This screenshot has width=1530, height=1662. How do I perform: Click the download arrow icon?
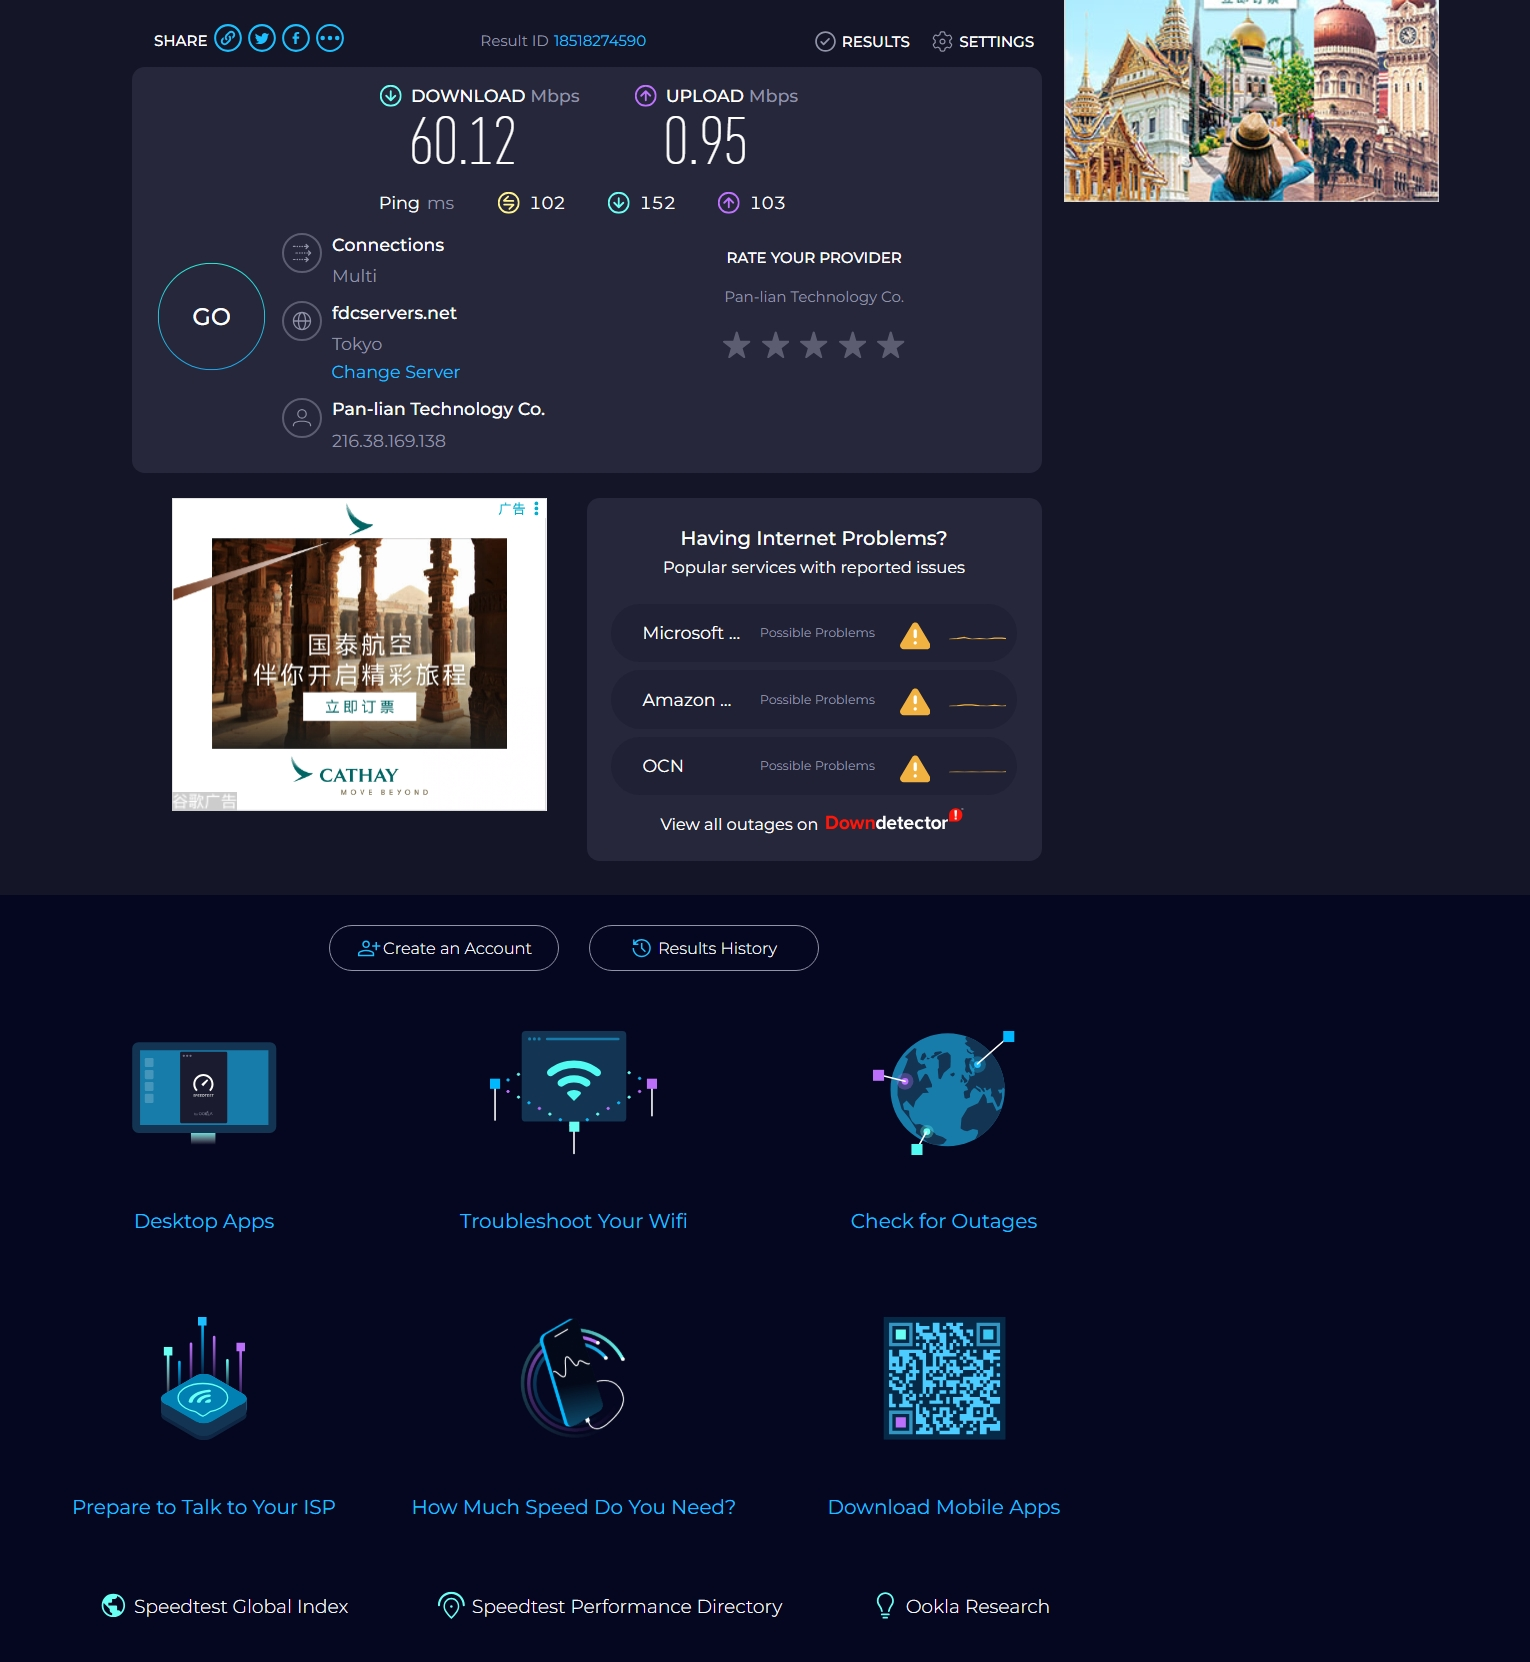click(391, 96)
